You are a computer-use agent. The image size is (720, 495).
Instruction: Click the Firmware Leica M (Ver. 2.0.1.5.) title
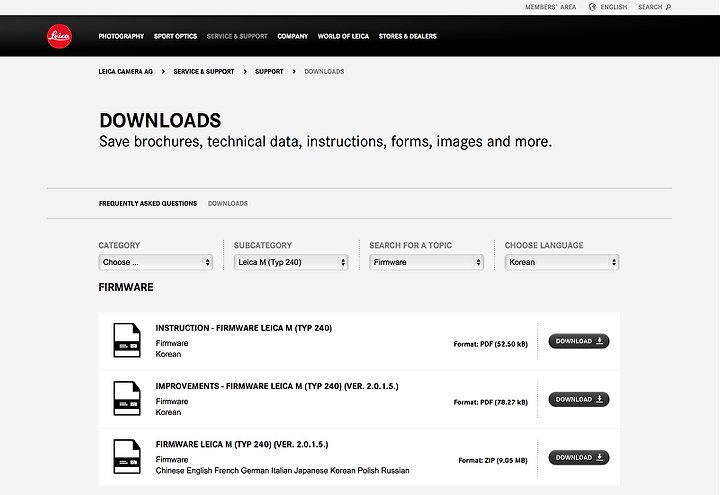coord(242,444)
